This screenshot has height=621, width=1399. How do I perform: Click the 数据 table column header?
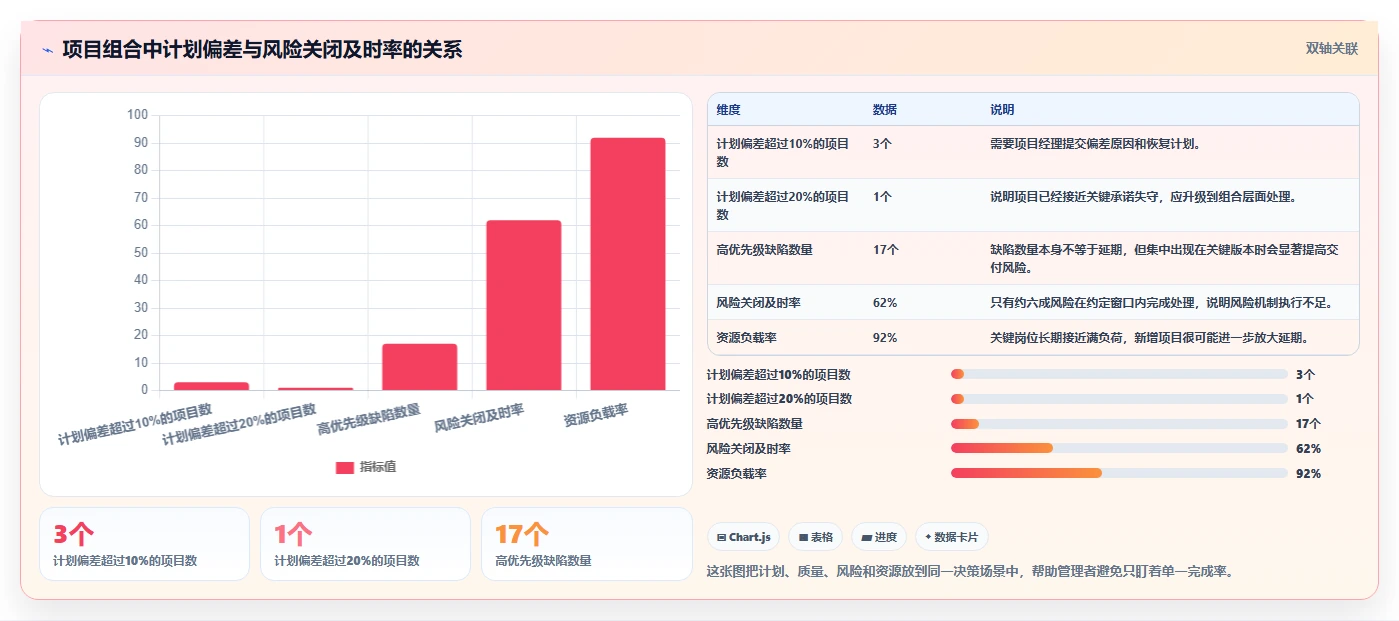tap(885, 110)
